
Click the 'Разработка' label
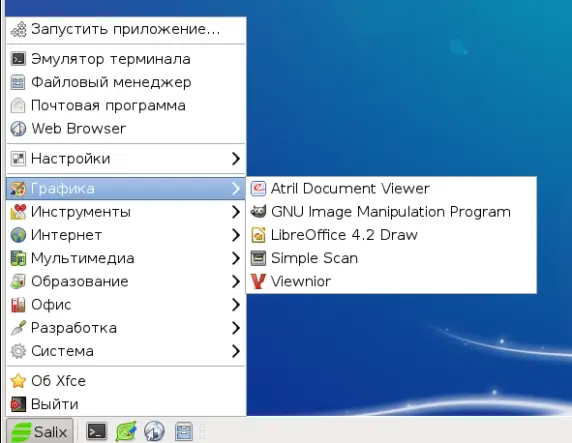point(74,328)
